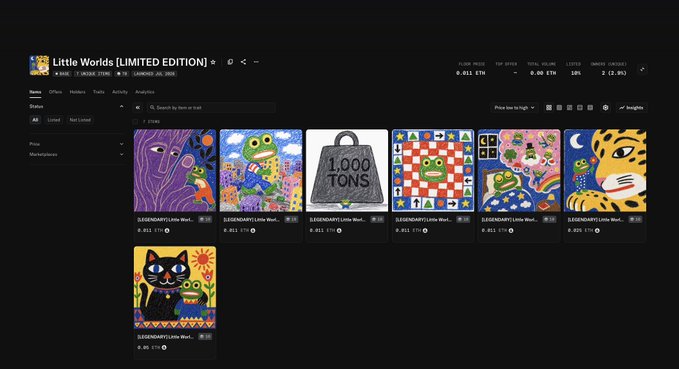679x369 pixels.
Task: Click the Floor Price 0.011 ETH stat
Action: coord(471,69)
